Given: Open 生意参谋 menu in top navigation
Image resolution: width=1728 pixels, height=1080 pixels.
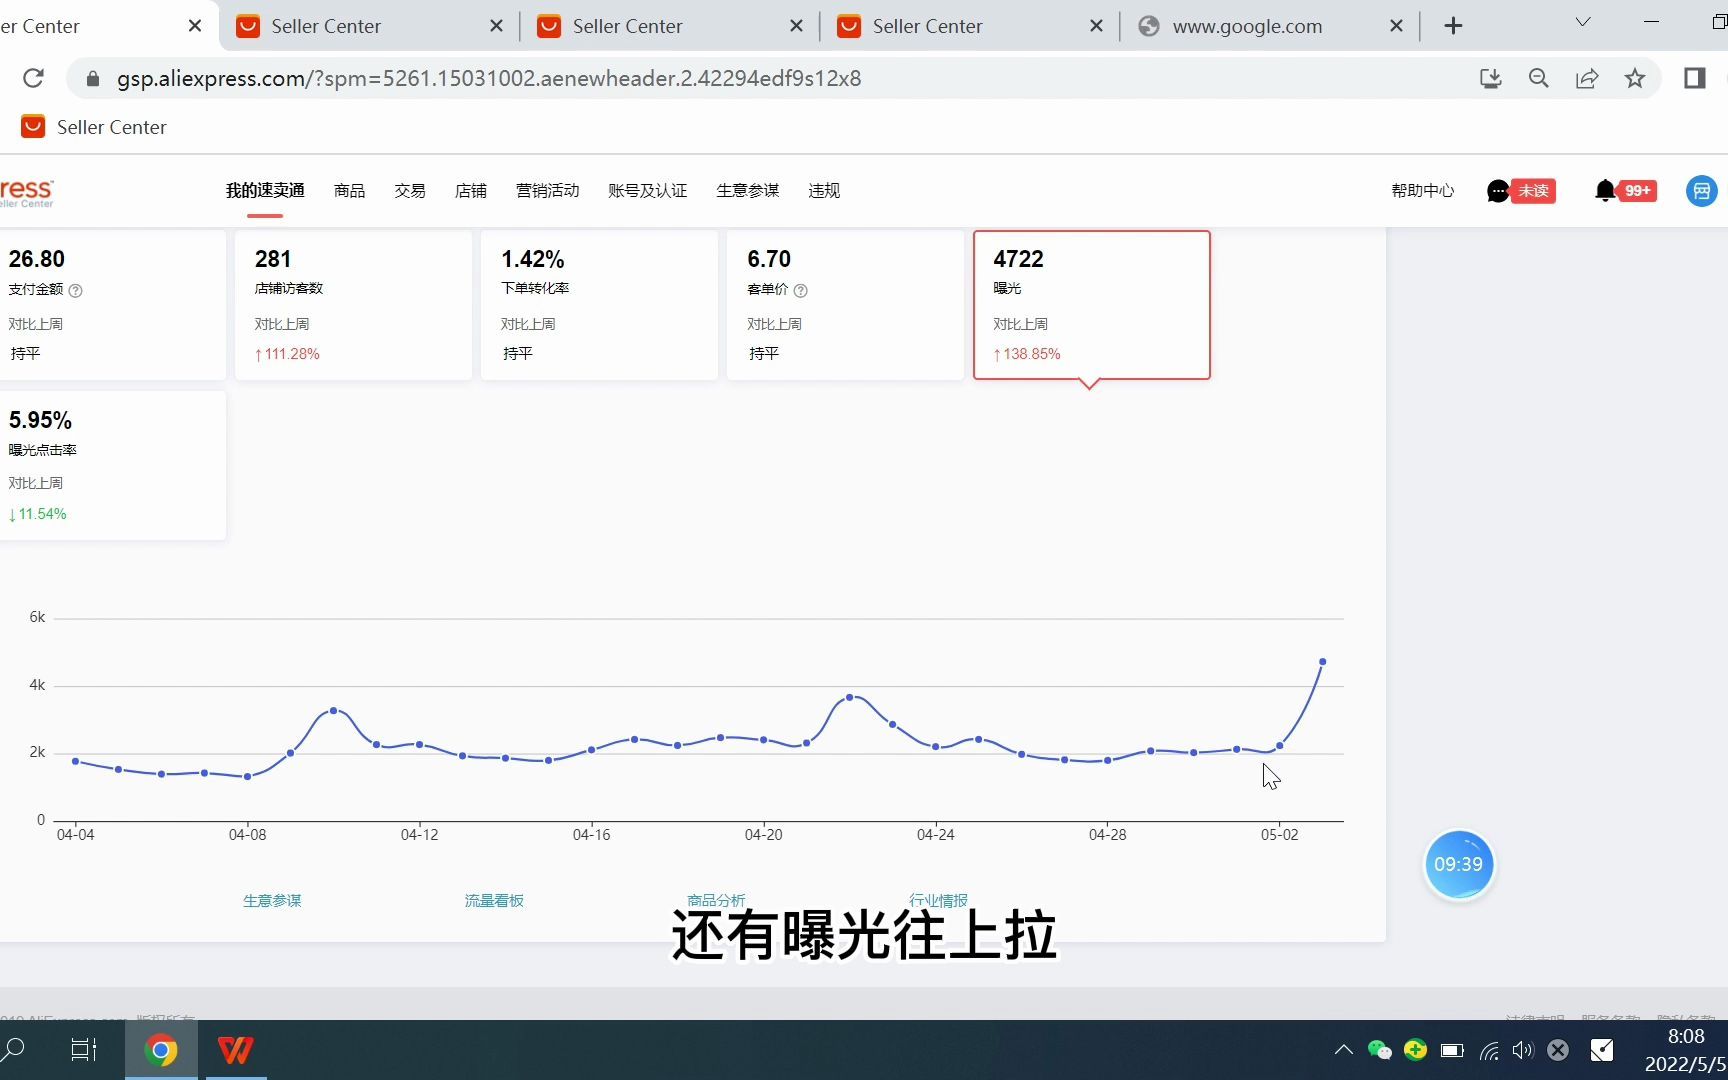Looking at the screenshot, I should point(748,191).
